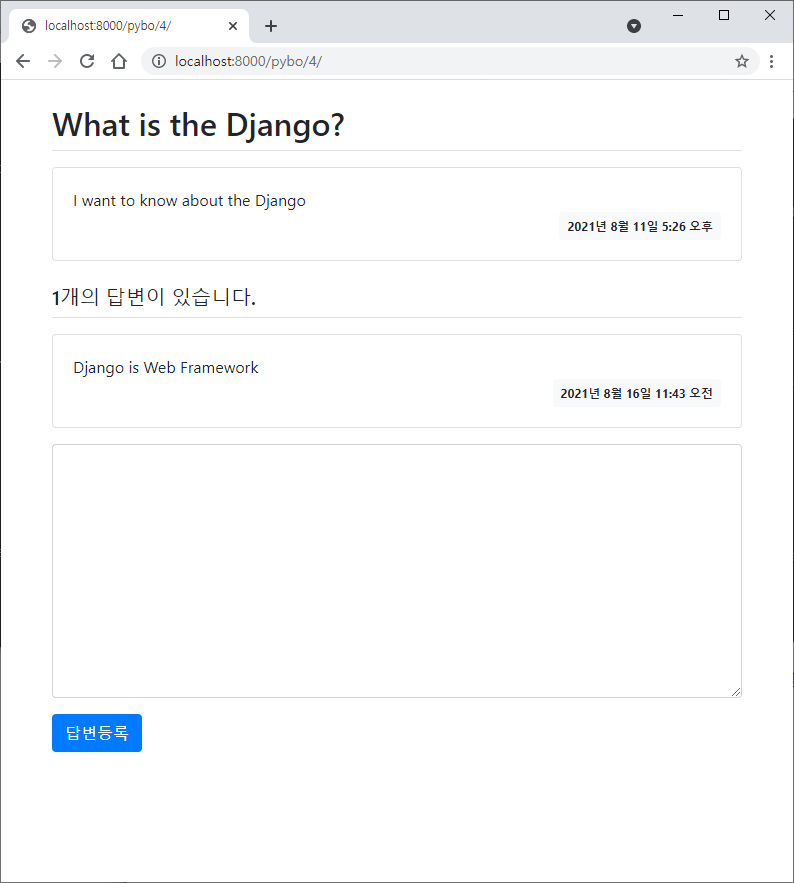Maximize the browser window
Screen dimensions: 794x883
coord(724,15)
